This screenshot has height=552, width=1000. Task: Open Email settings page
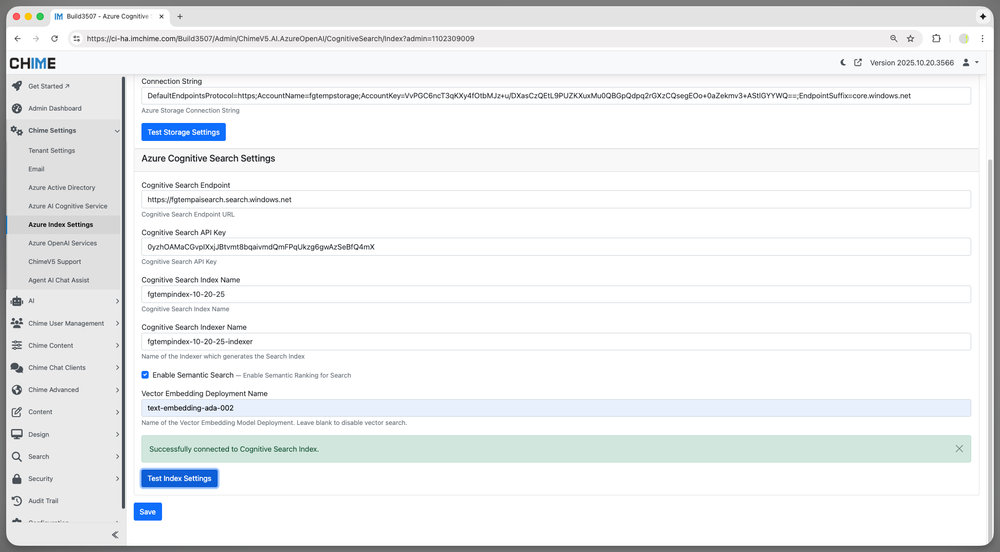coord(36,169)
